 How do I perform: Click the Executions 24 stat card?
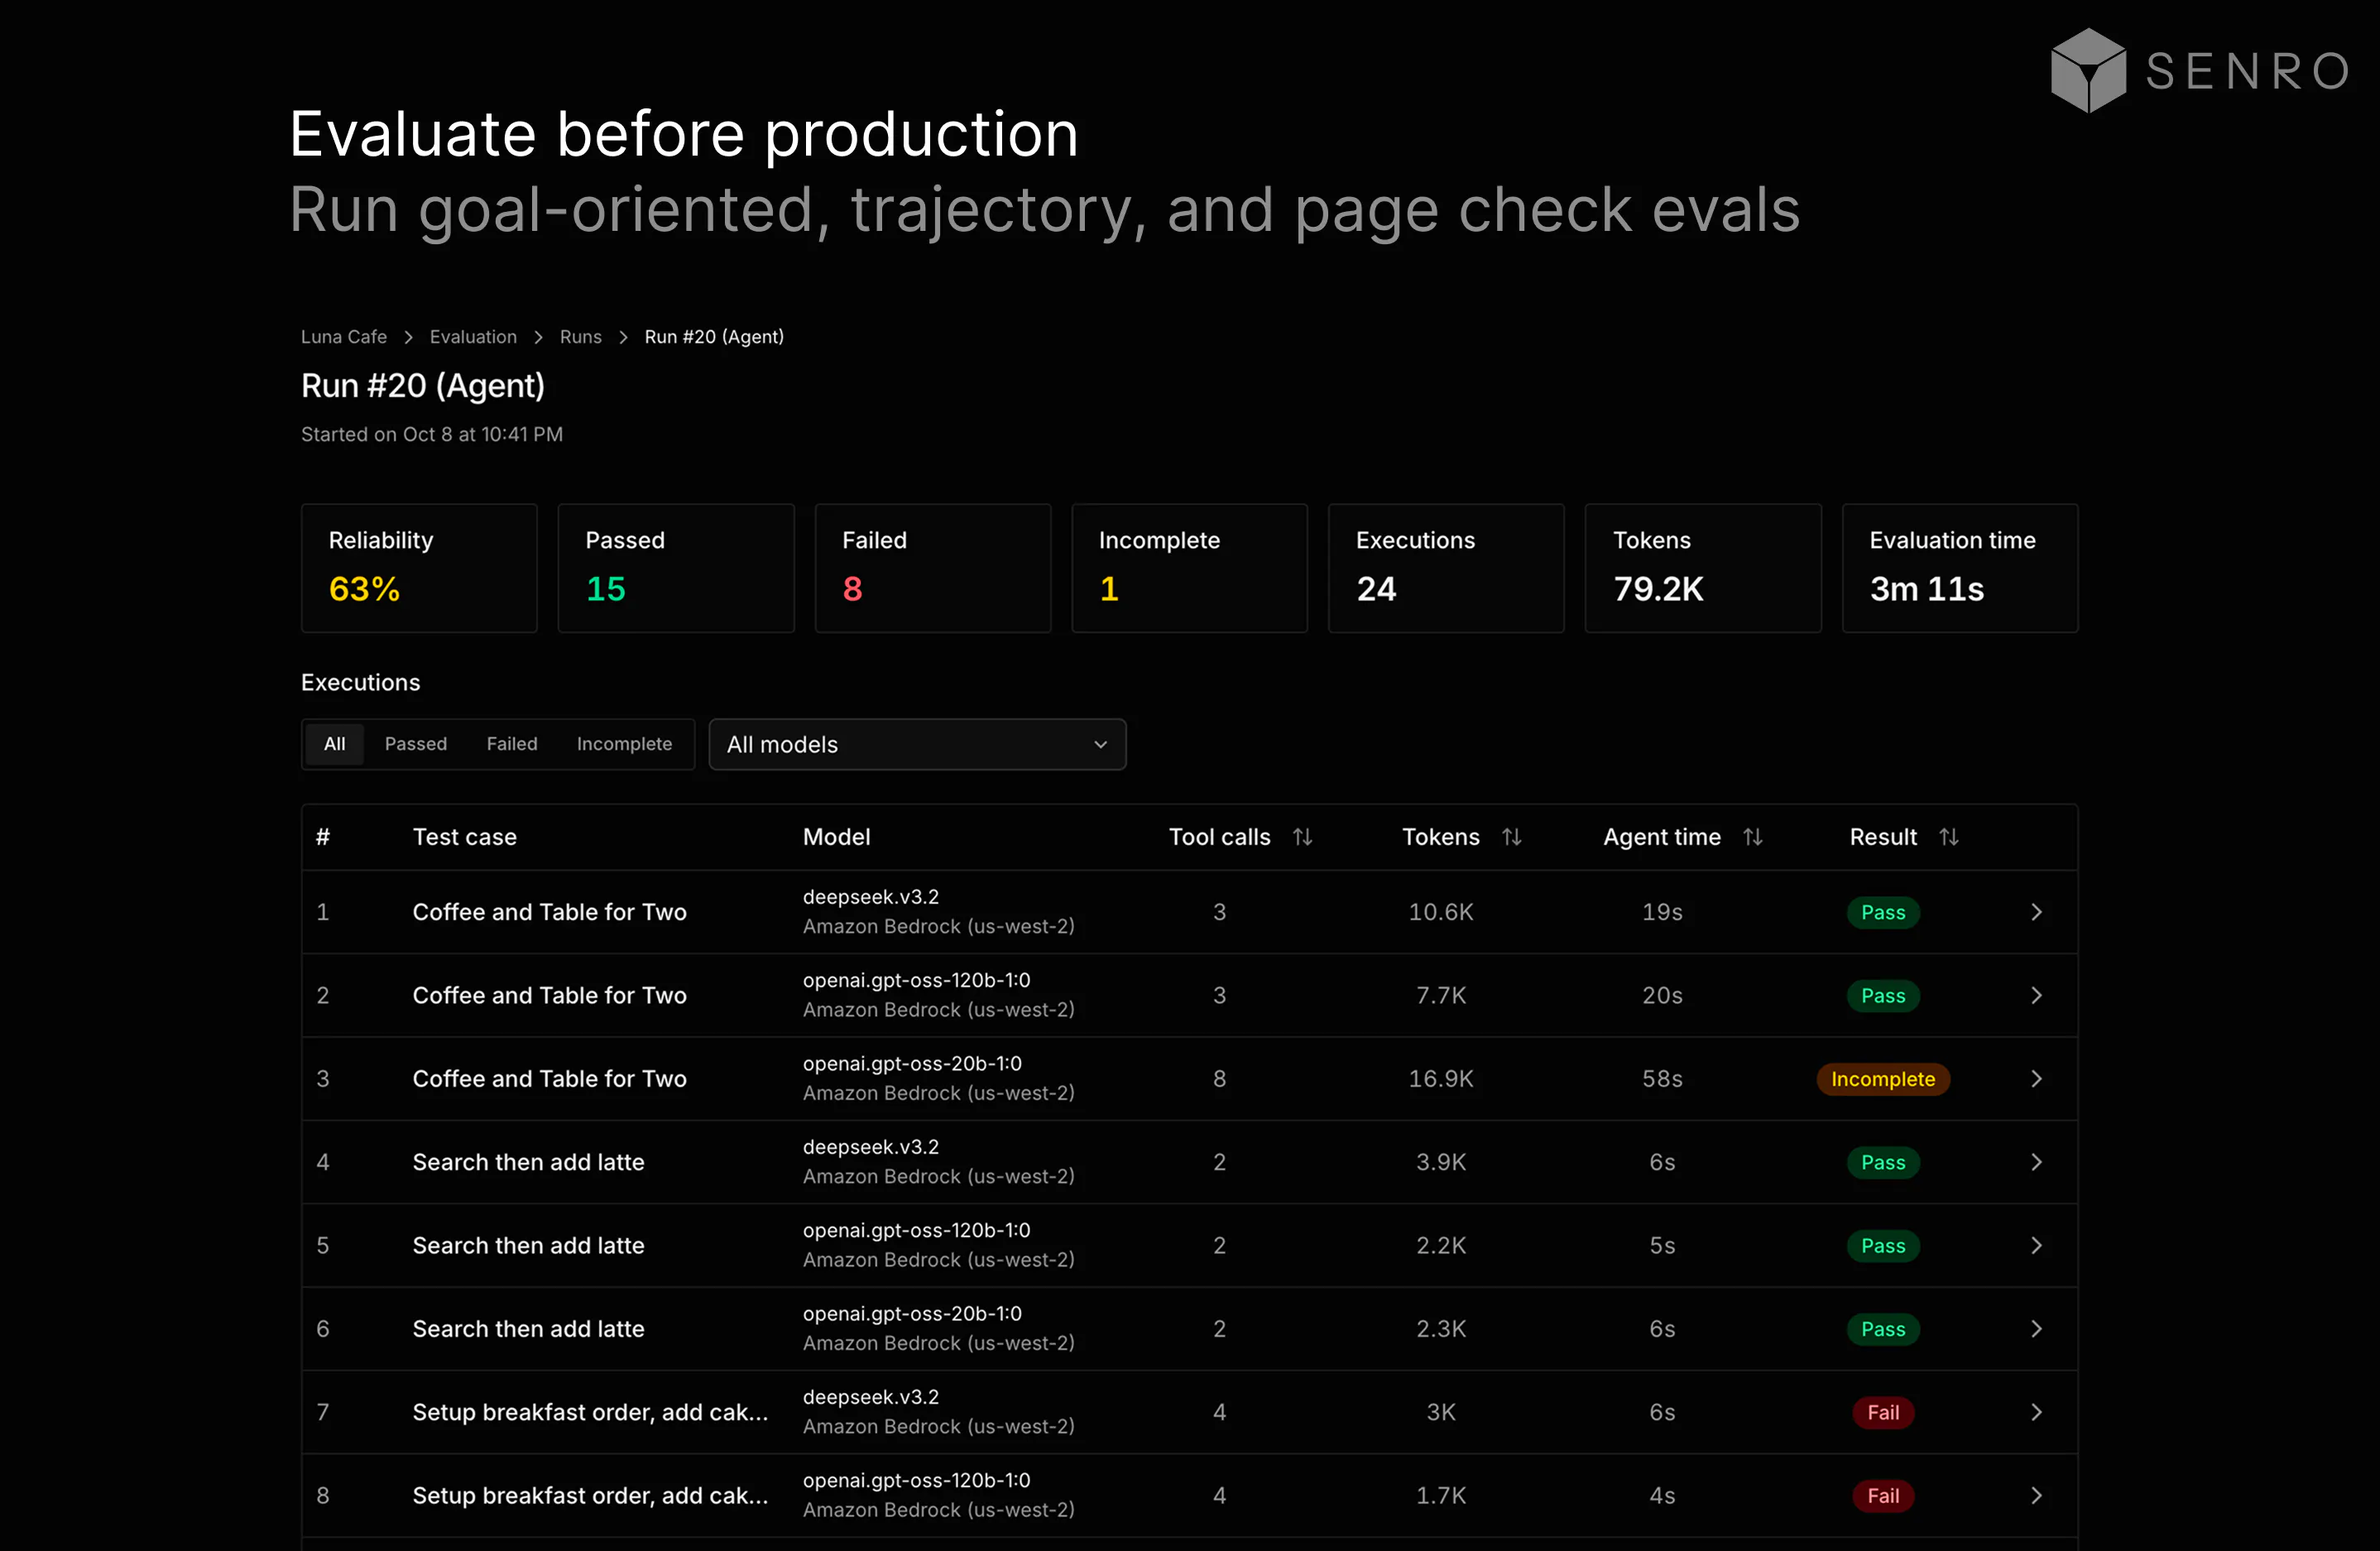(1446, 568)
